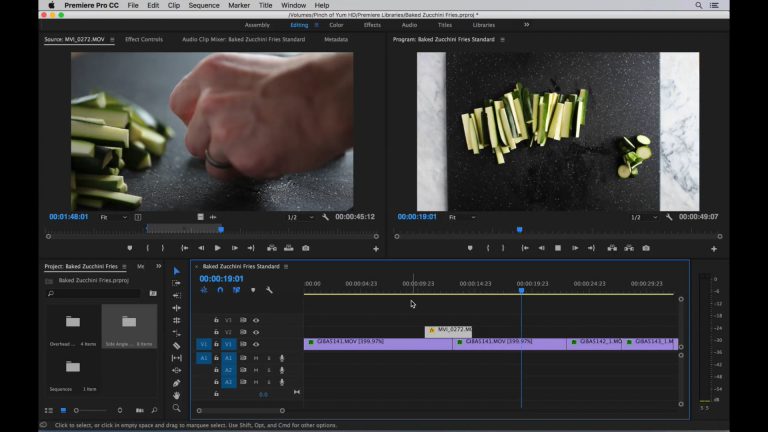Screen dimensions: 768x432
Task: Open Source monitor settings wrench
Action: [325, 217]
